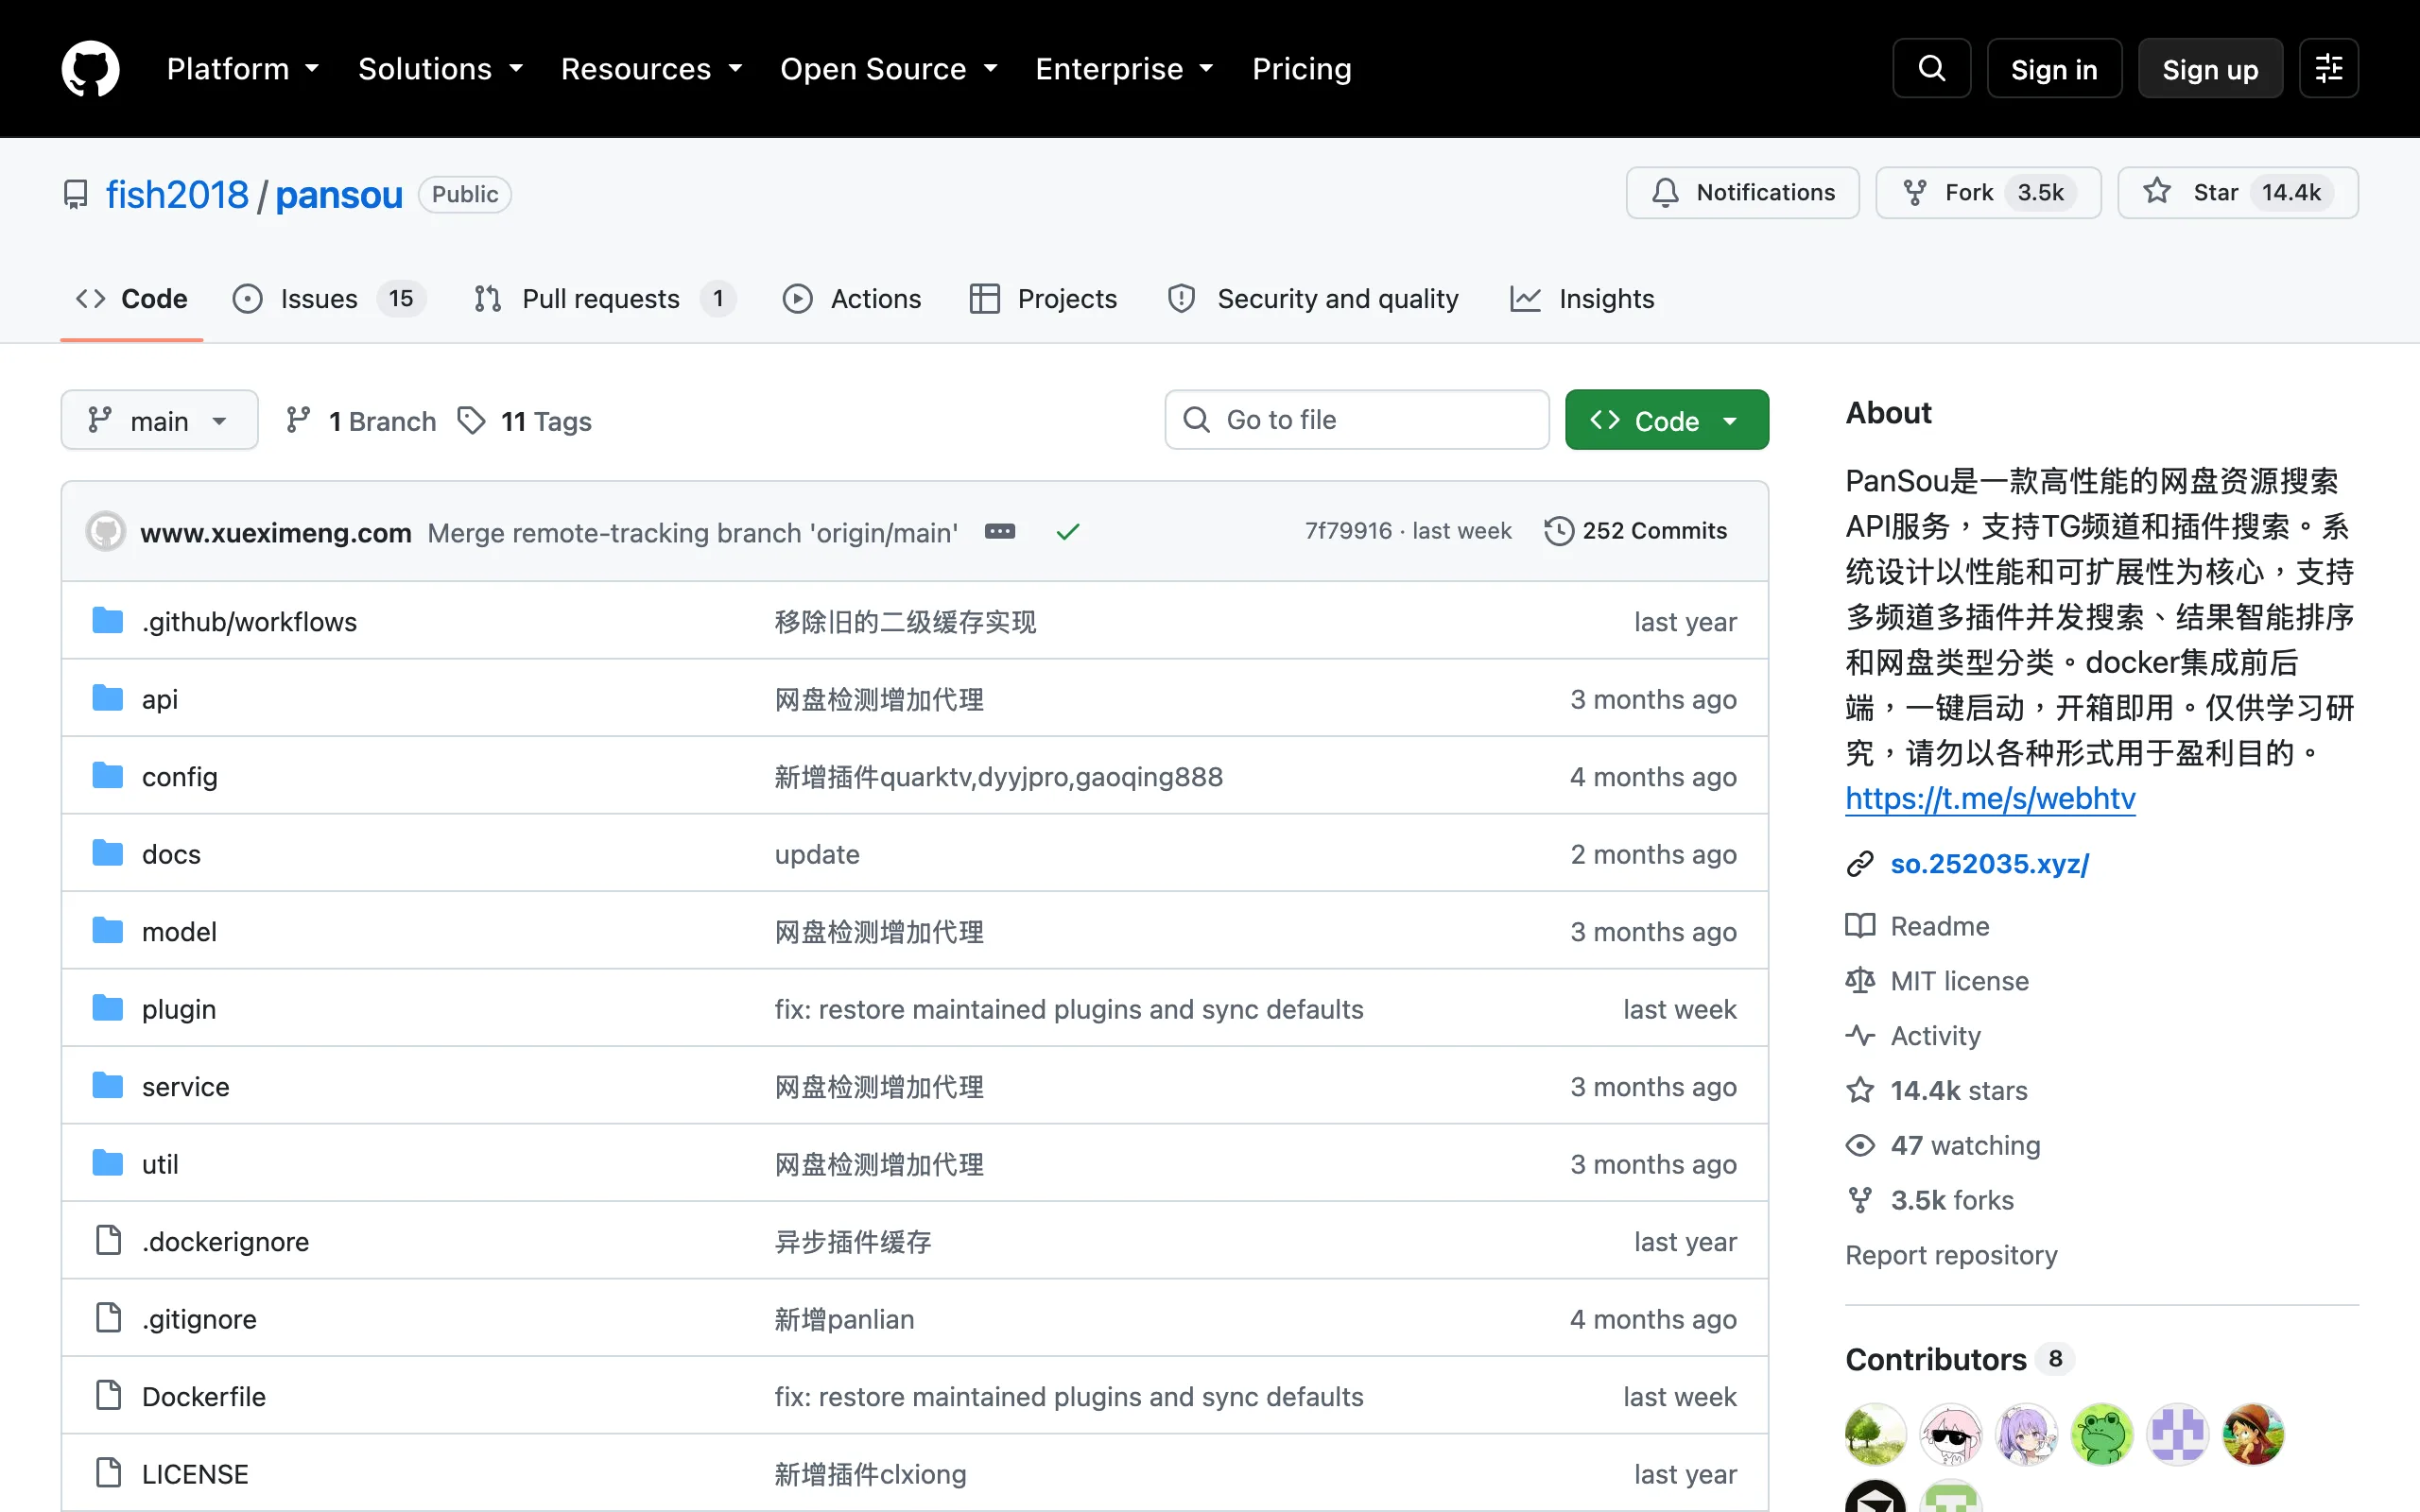Switch to the Issues tab
Viewport: 2420px width, 1512px height.
329,298
